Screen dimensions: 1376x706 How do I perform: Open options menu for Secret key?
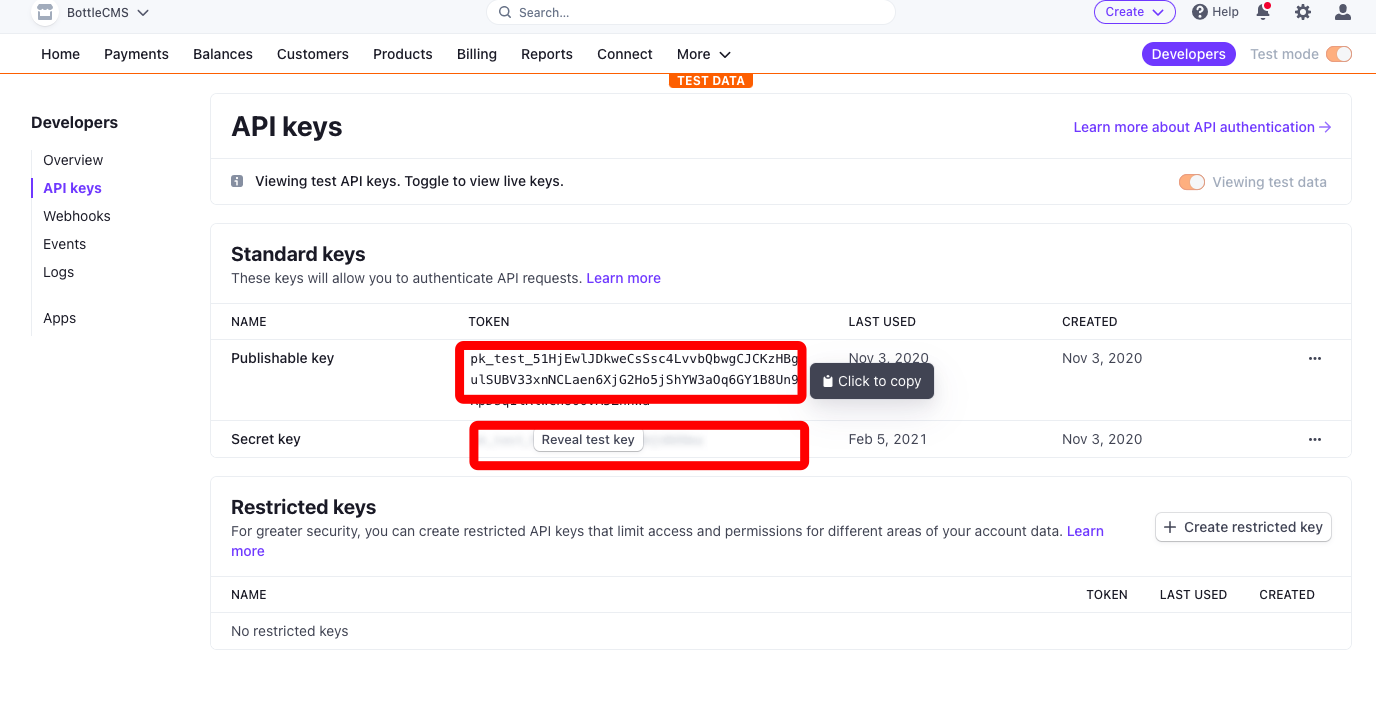1314,439
